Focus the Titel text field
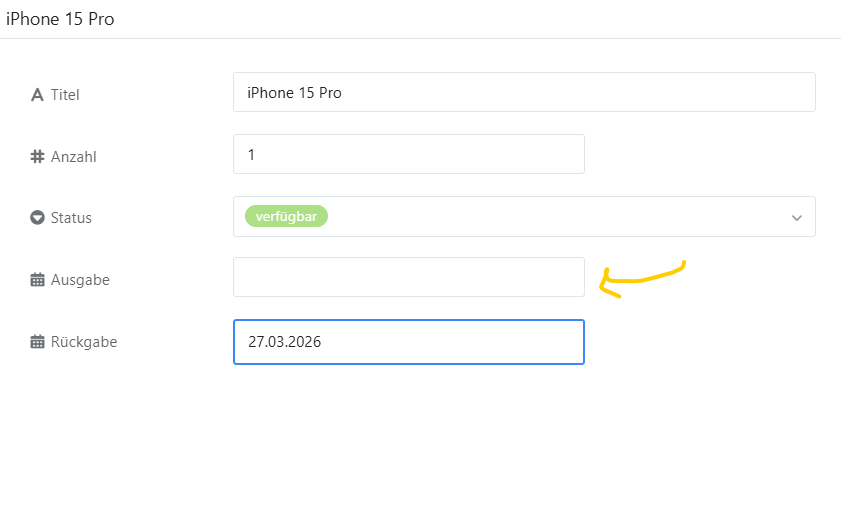This screenshot has width=841, height=528. [524, 92]
